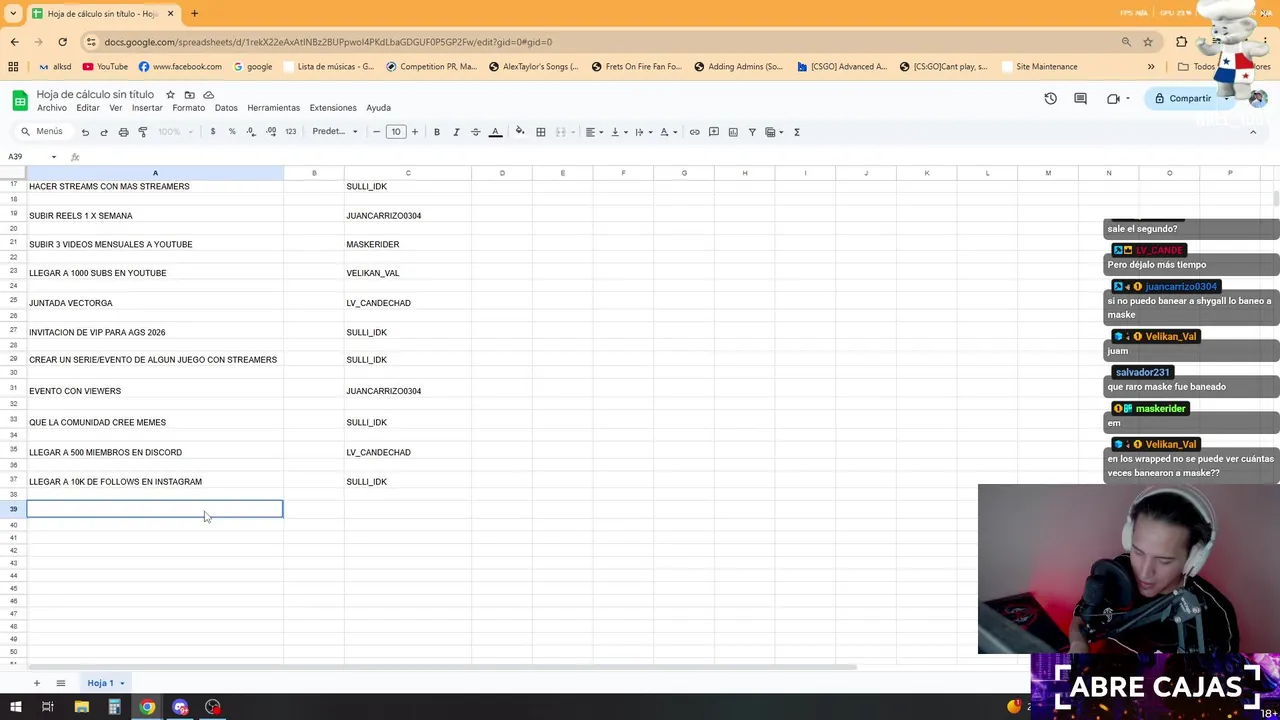The image size is (1280, 720).
Task: Format selection as currency
Action: pyautogui.click(x=212, y=132)
